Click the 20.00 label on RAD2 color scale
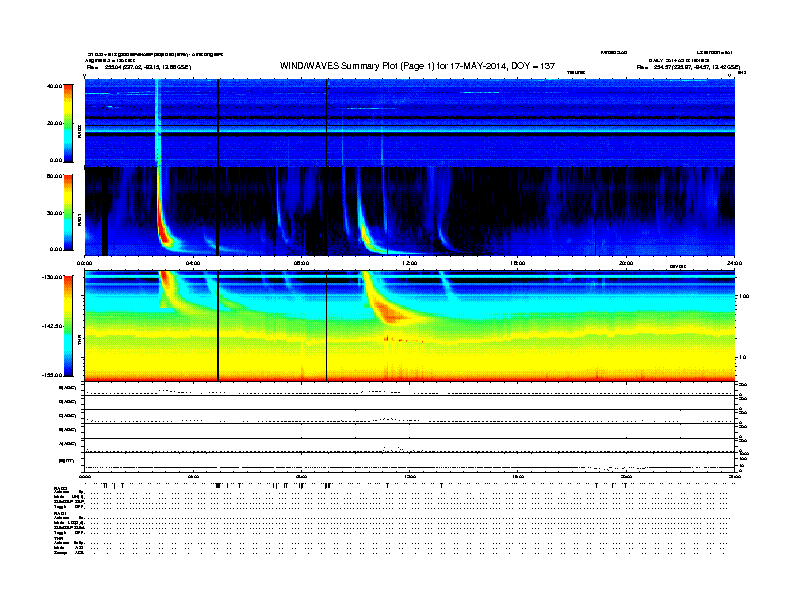The width and height of the screenshot is (792, 612). pos(54,123)
